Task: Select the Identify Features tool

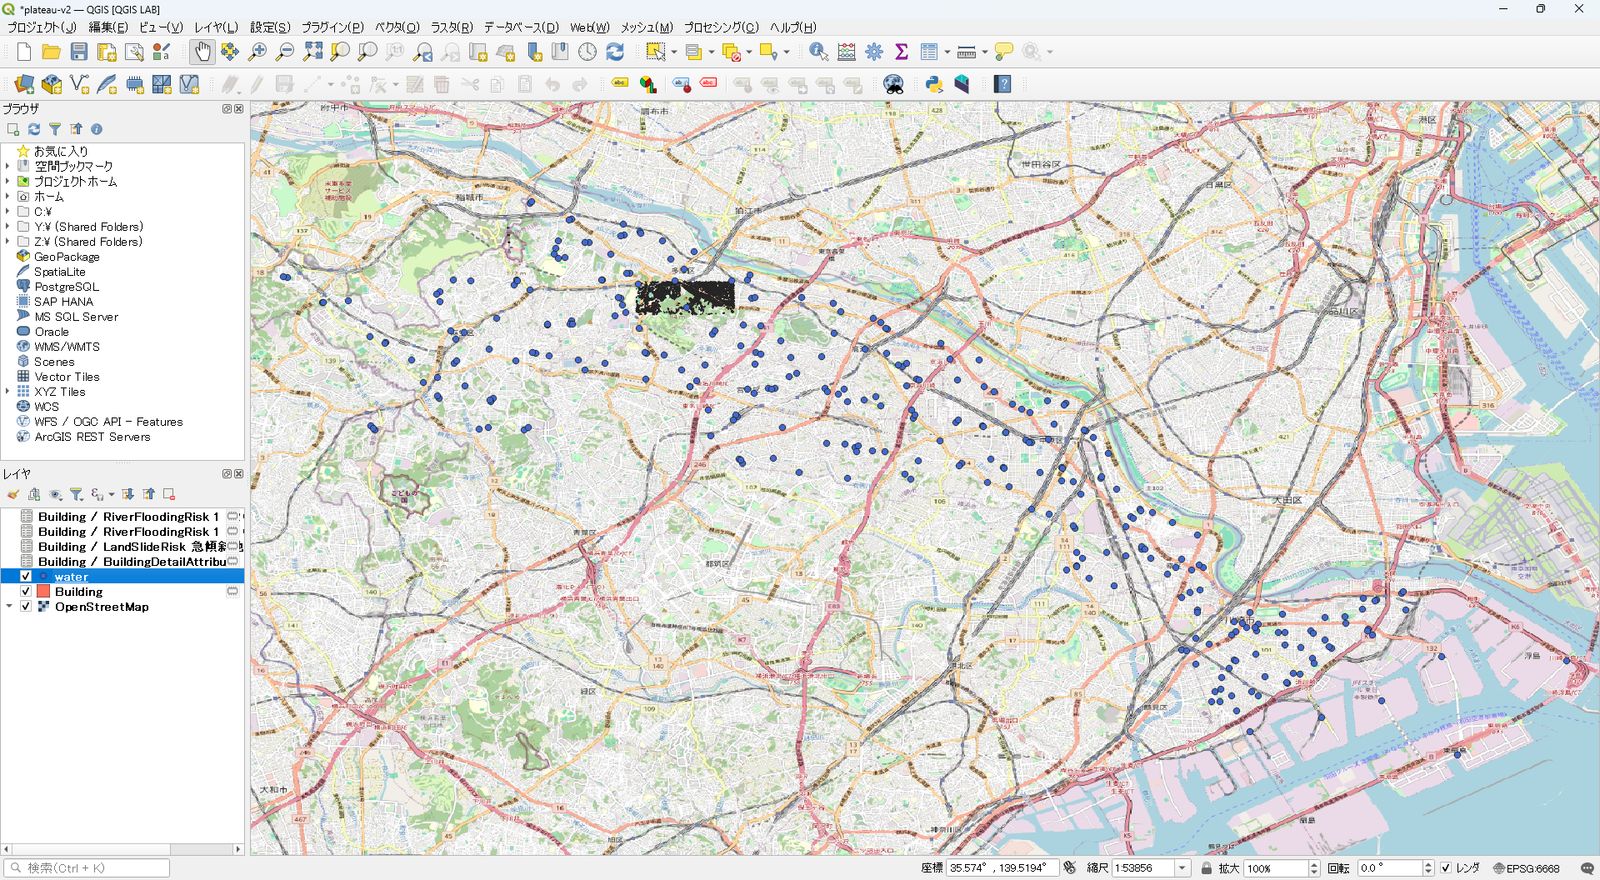Action: coord(819,52)
